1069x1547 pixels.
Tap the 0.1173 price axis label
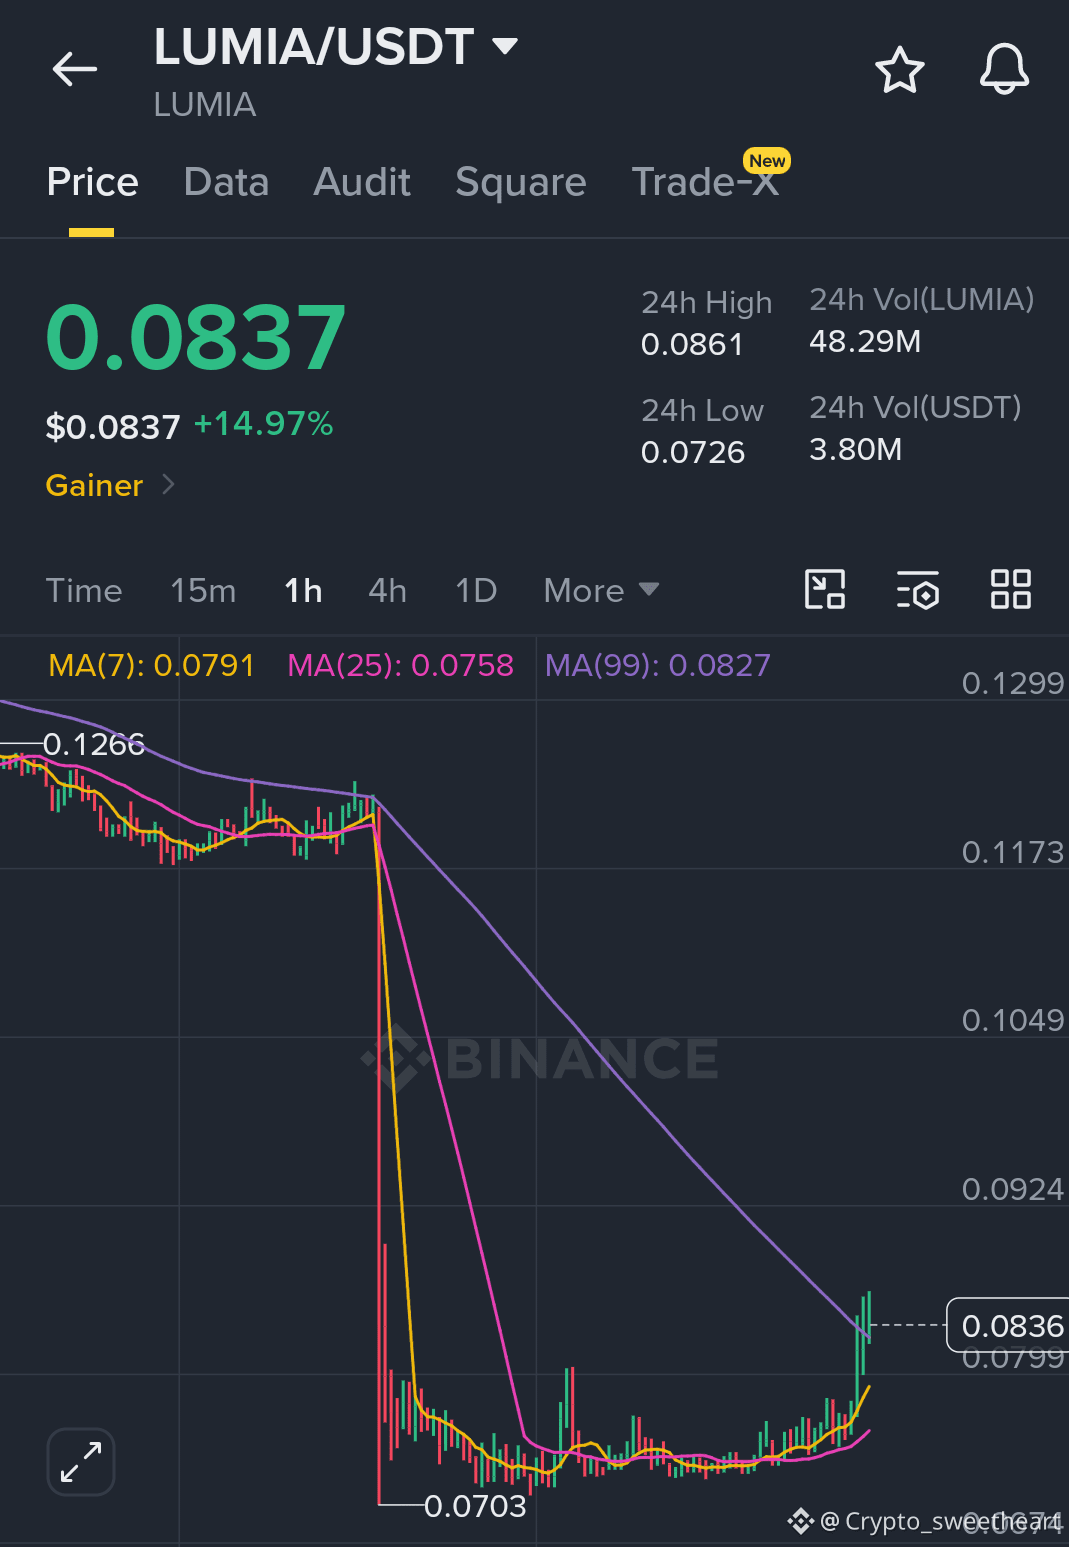point(1012,852)
